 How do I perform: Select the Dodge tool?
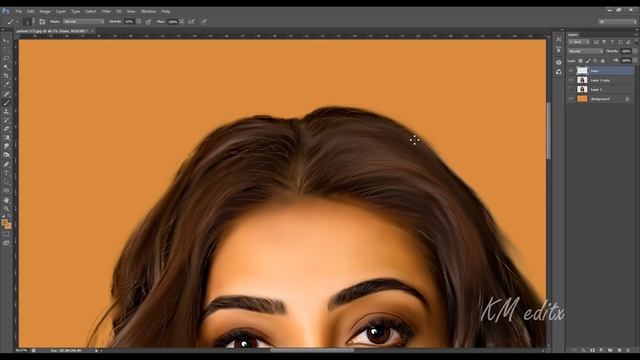click(x=6, y=155)
